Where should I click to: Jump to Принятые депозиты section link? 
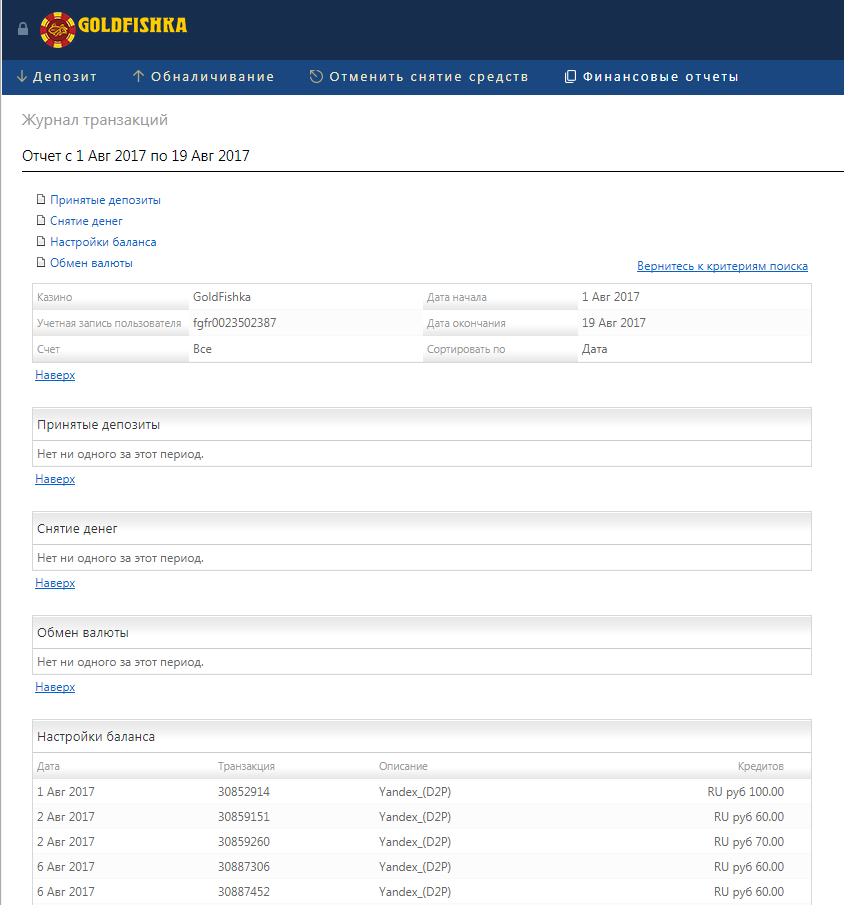point(105,200)
